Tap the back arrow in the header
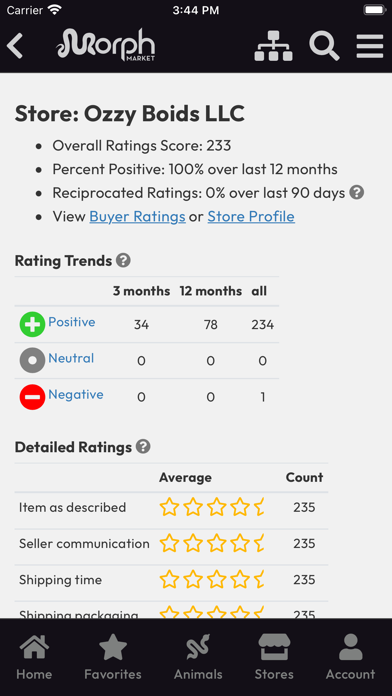Viewport: 392px width, 696px height. [15, 45]
